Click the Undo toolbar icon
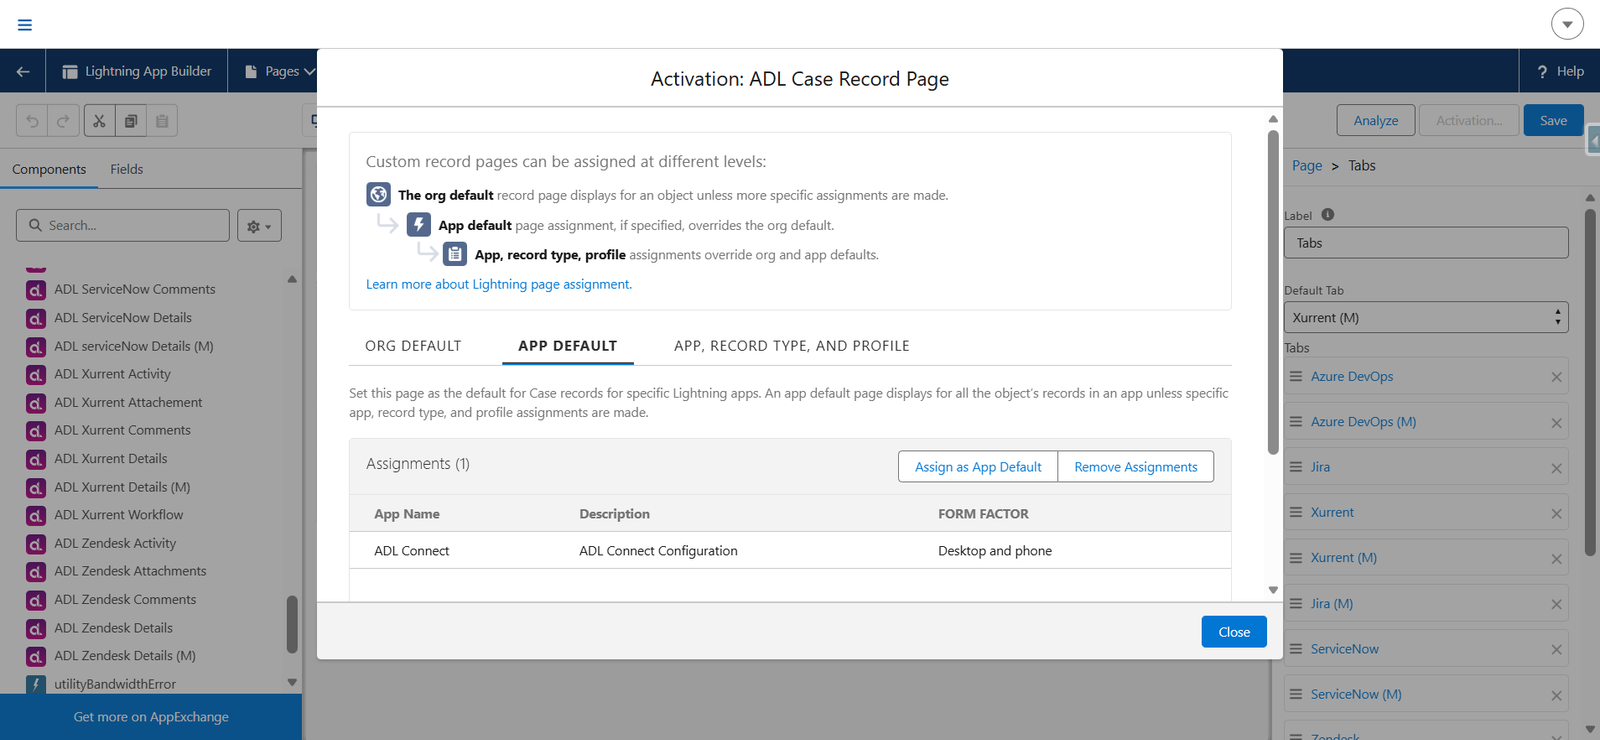 [33, 121]
